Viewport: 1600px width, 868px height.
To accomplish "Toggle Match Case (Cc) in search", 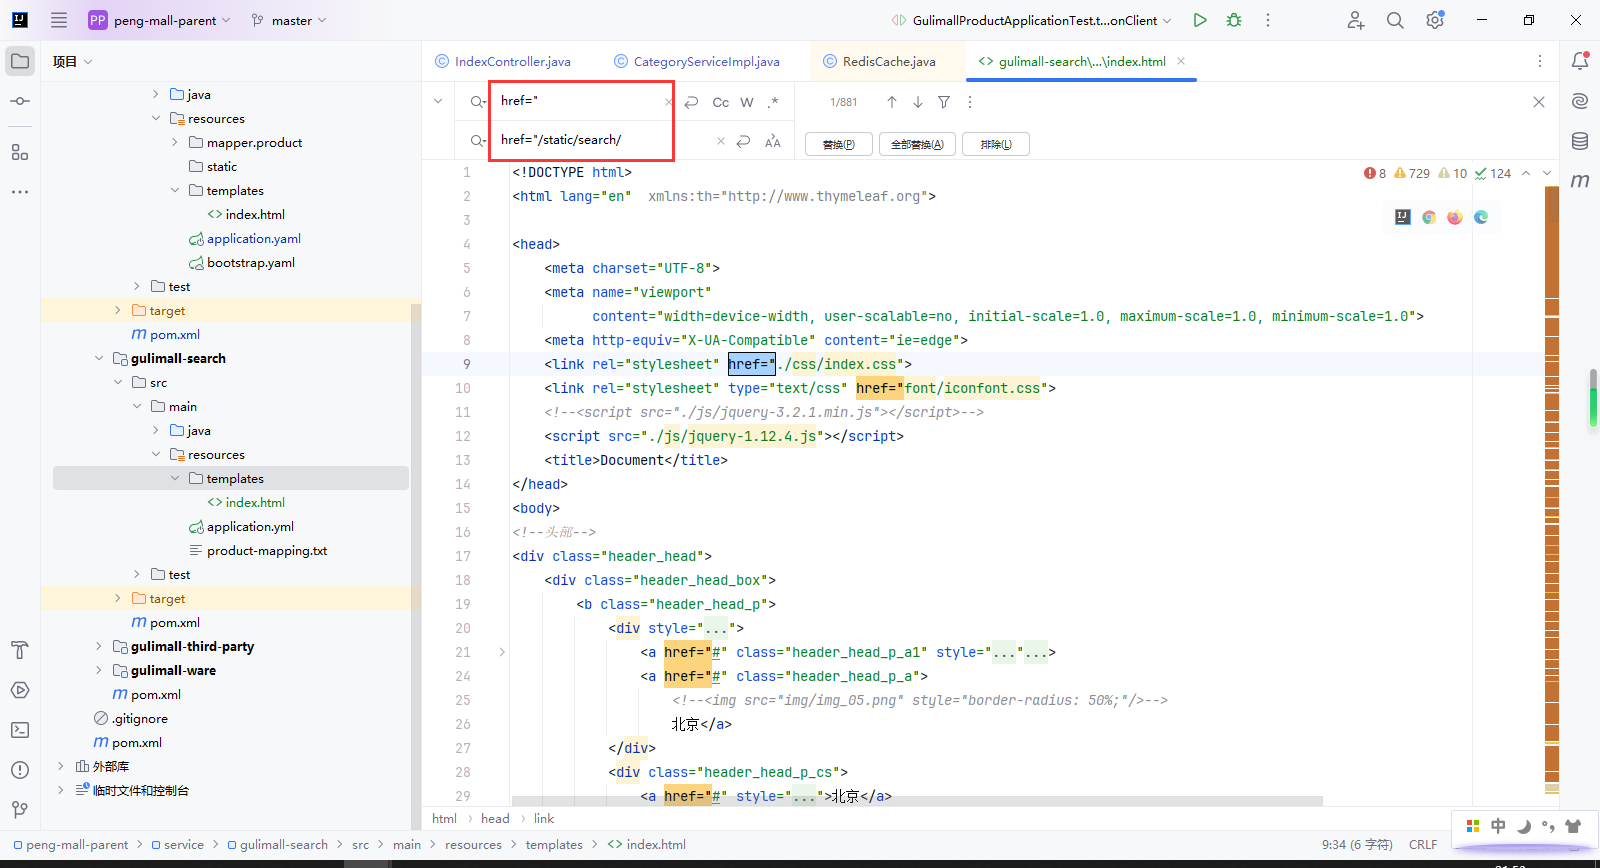I will tap(721, 102).
